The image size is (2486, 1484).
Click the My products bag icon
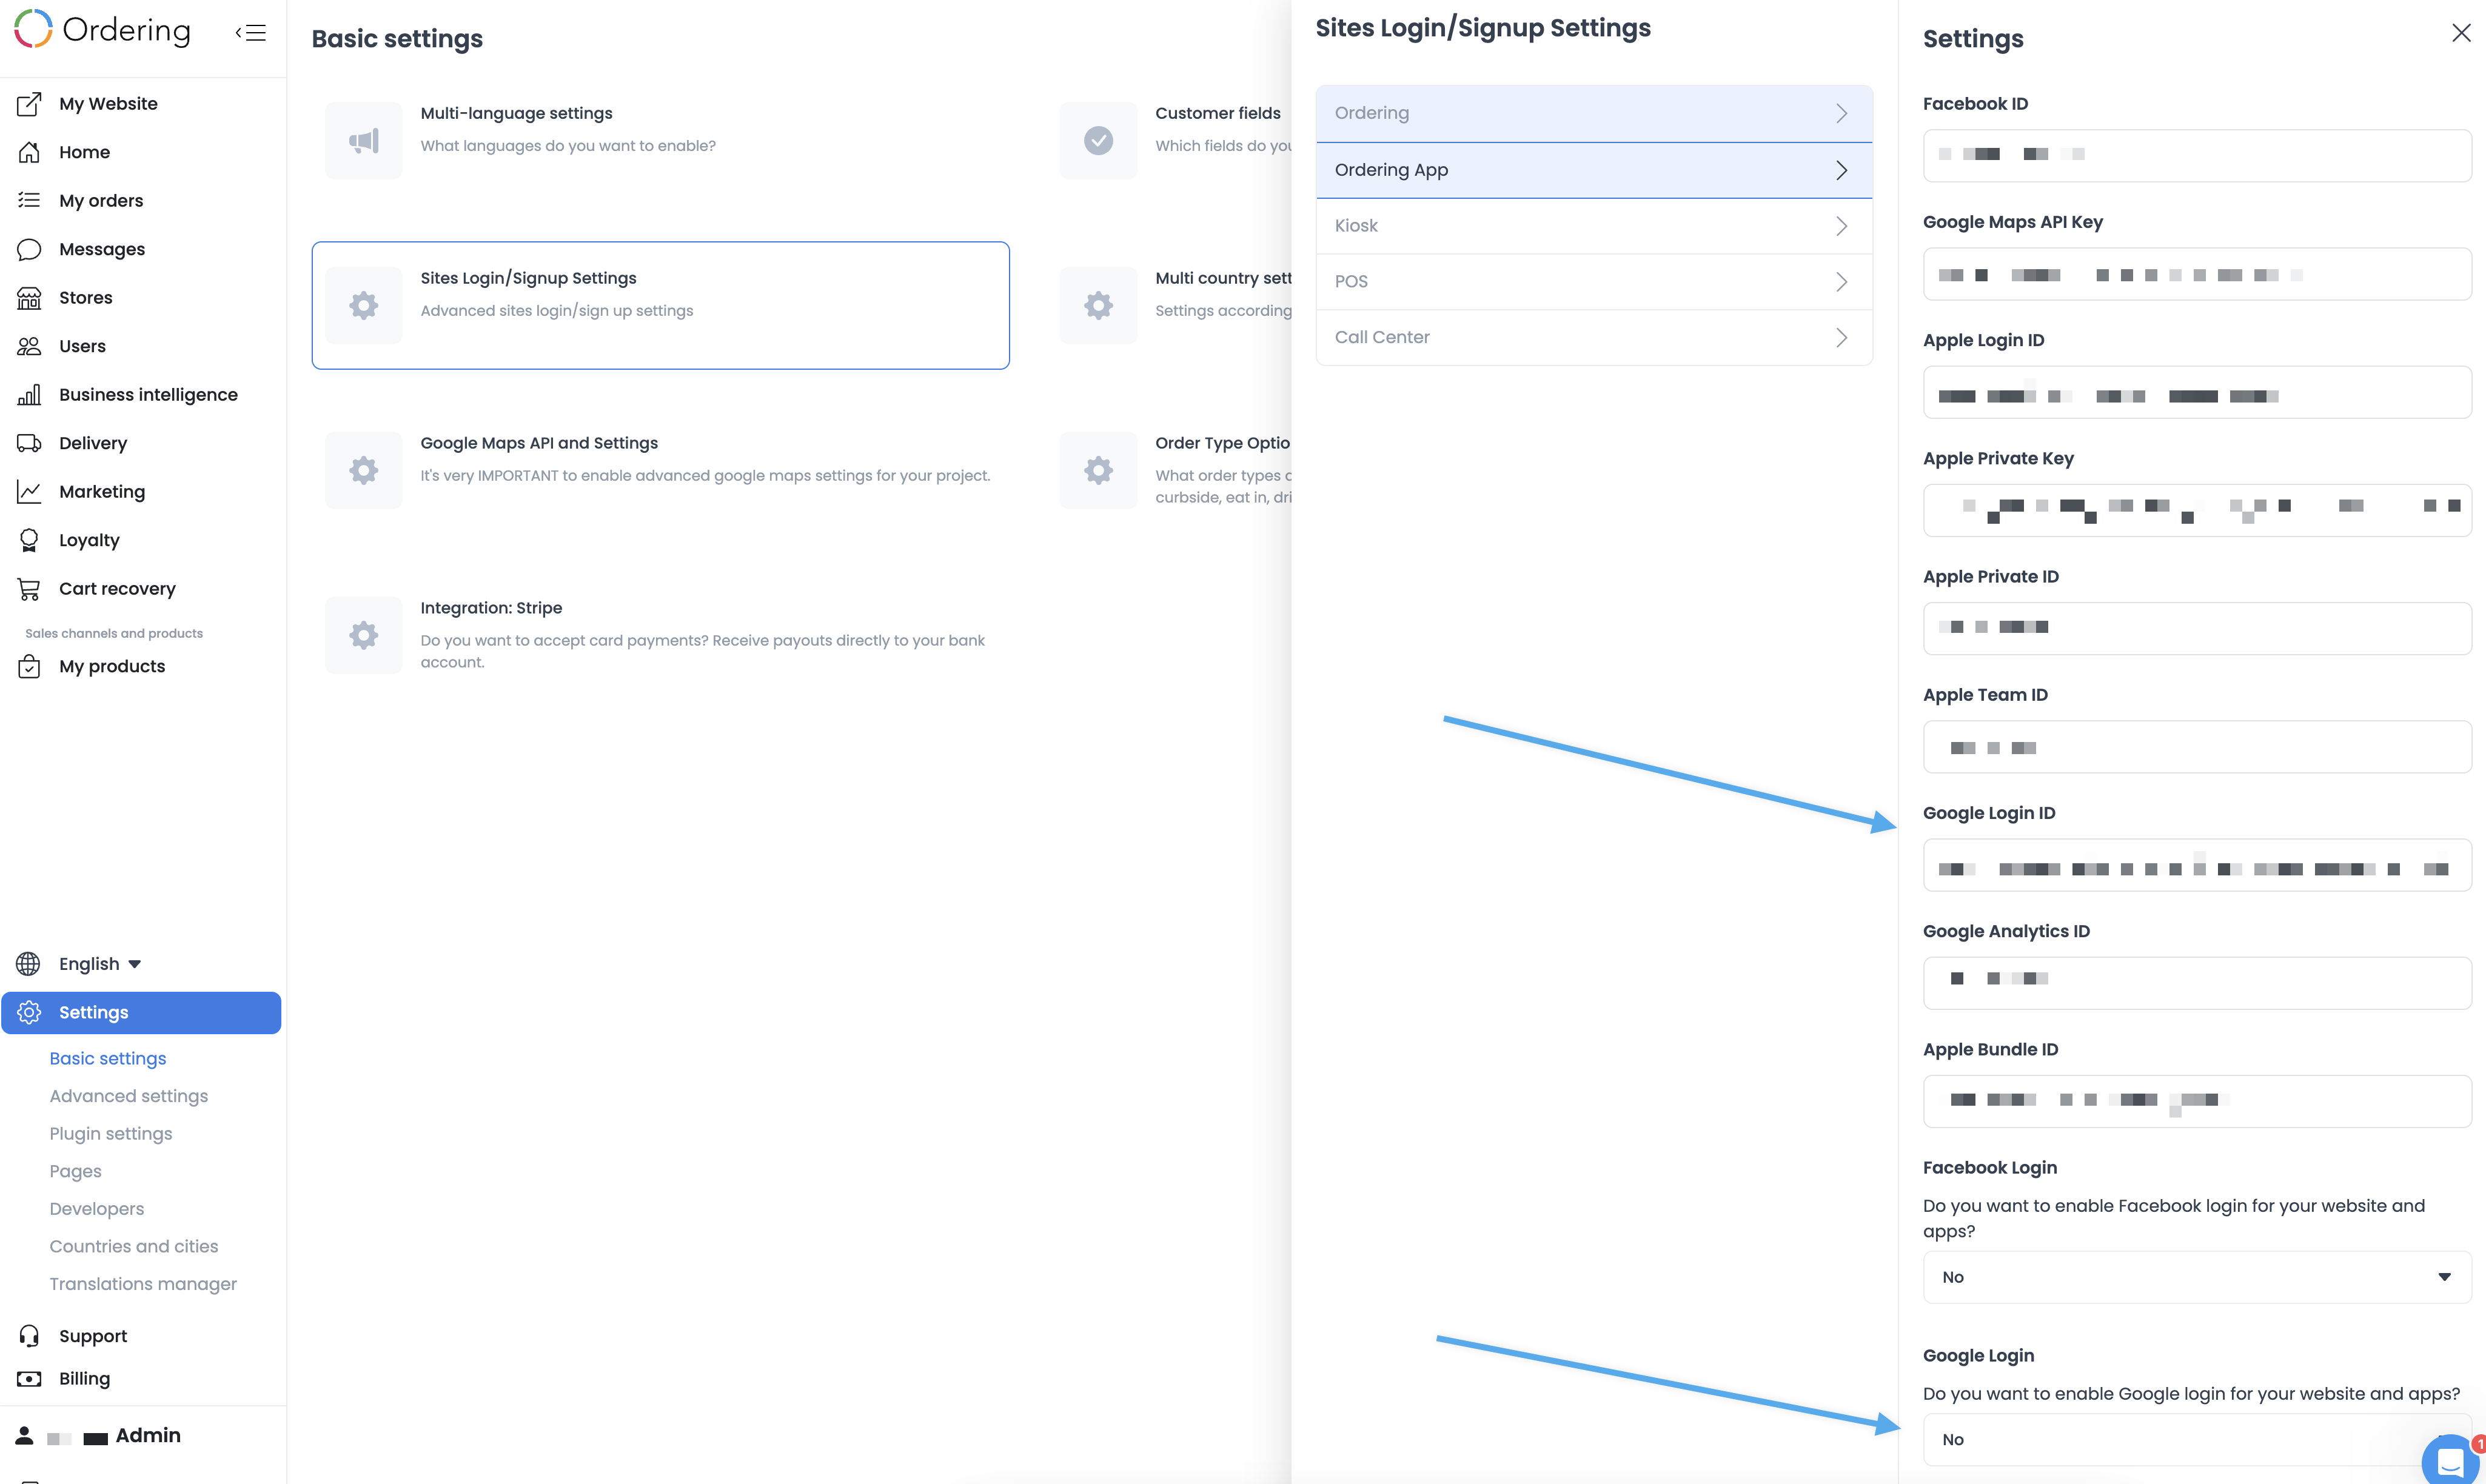[29, 666]
